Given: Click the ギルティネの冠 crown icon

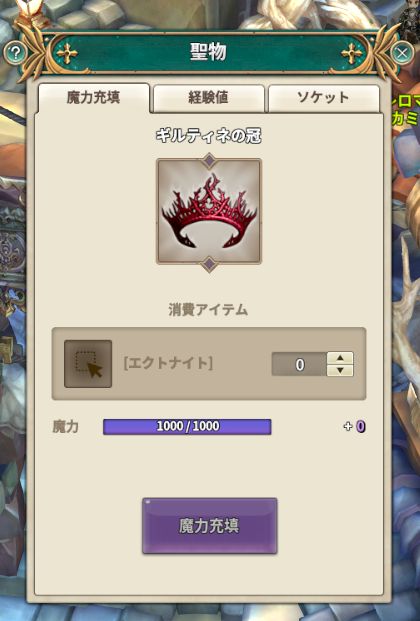Looking at the screenshot, I should [x=209, y=211].
